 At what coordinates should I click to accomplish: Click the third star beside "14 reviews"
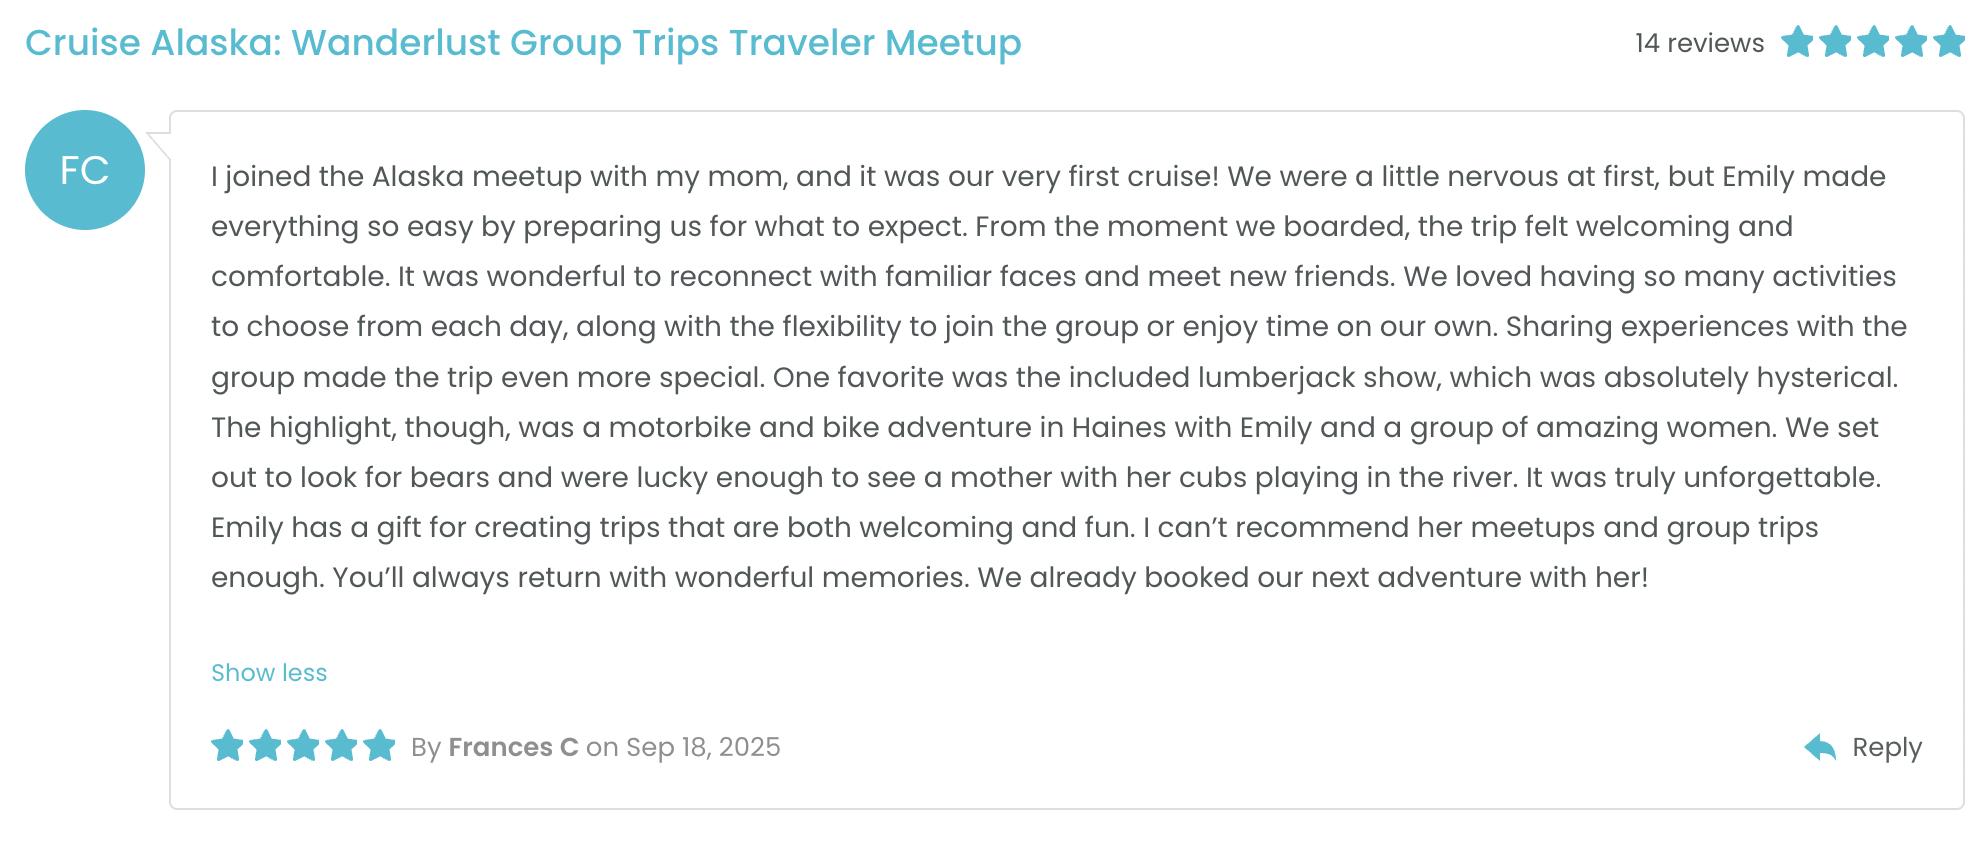[1874, 42]
